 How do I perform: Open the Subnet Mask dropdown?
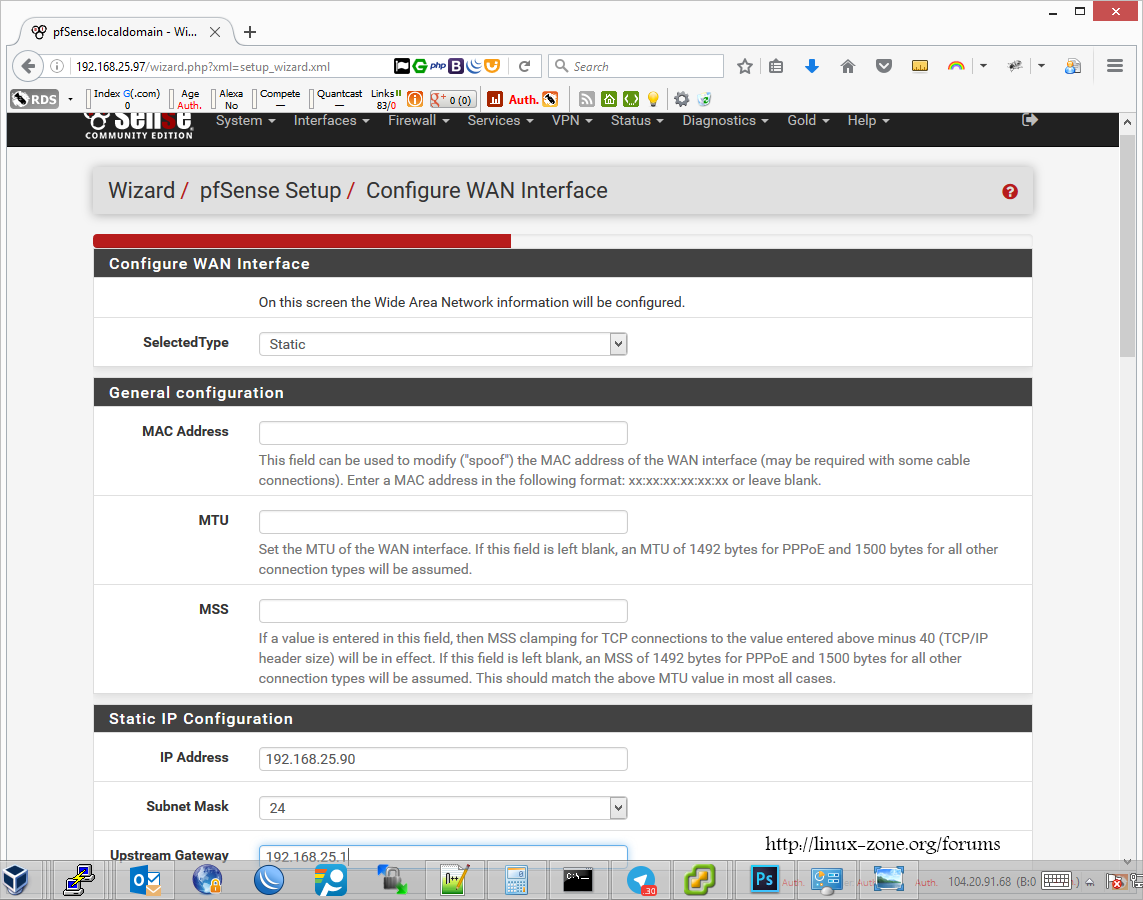[443, 808]
